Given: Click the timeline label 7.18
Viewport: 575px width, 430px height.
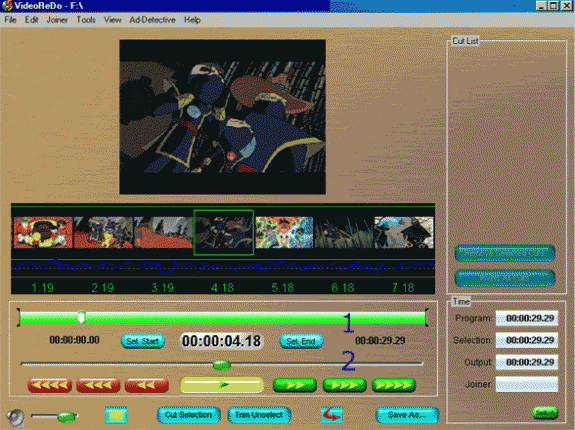Looking at the screenshot, I should (x=403, y=288).
